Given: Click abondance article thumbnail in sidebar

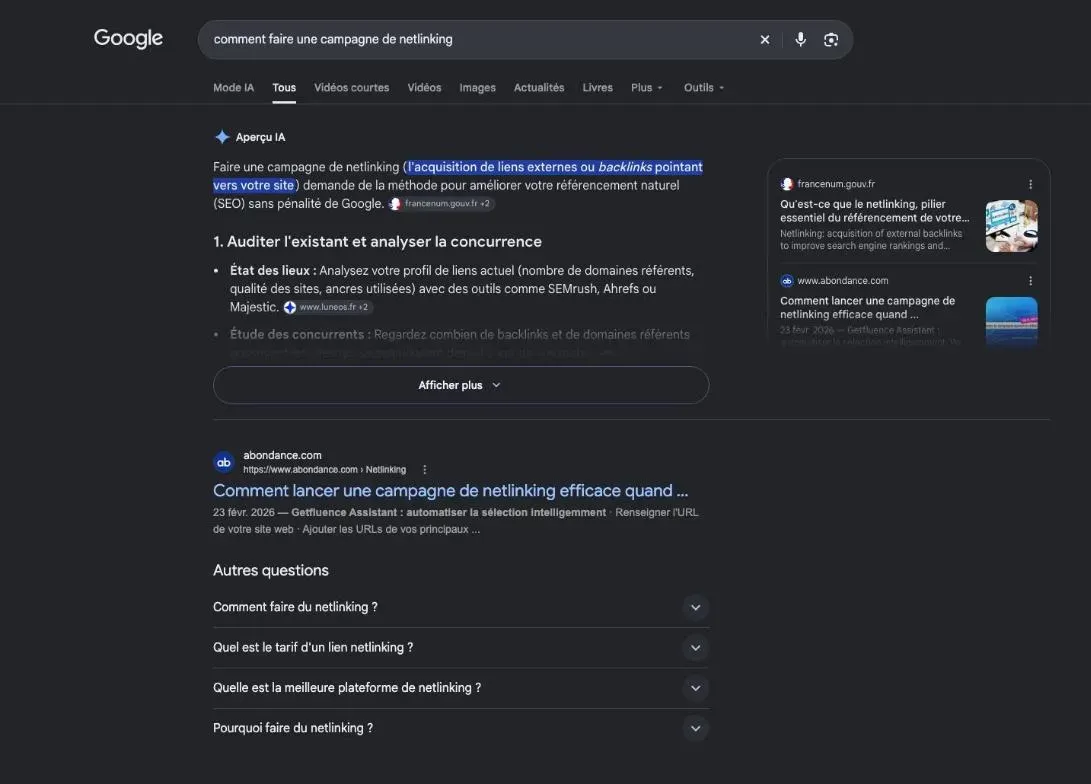Looking at the screenshot, I should [x=1012, y=321].
